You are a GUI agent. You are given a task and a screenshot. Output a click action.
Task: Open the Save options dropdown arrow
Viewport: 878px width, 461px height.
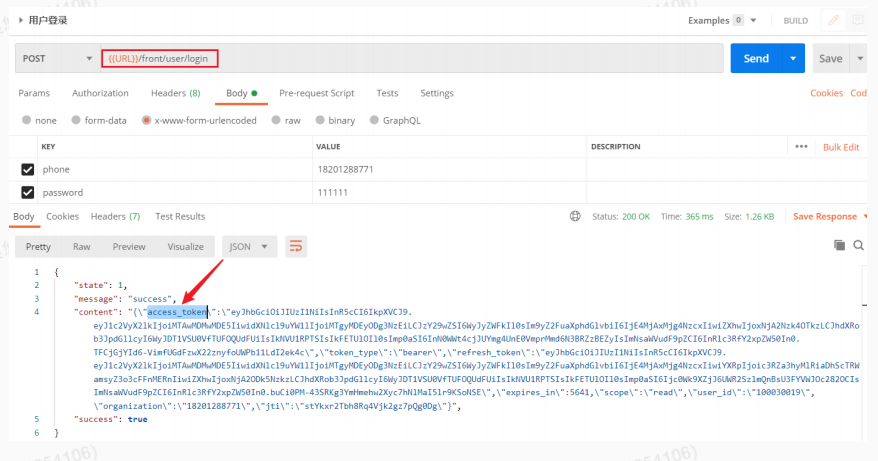click(860, 58)
